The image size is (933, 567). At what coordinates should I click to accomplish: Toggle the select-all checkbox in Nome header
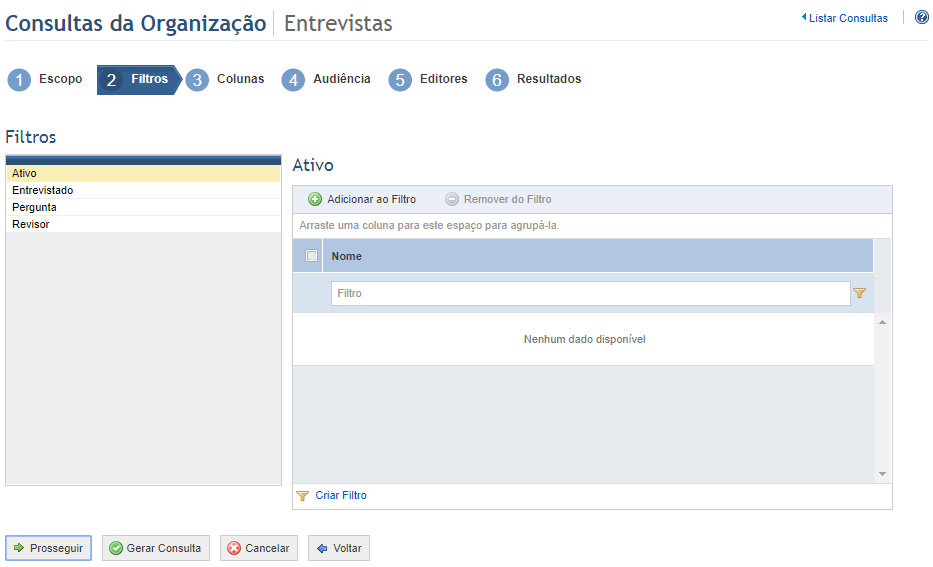click(x=311, y=256)
